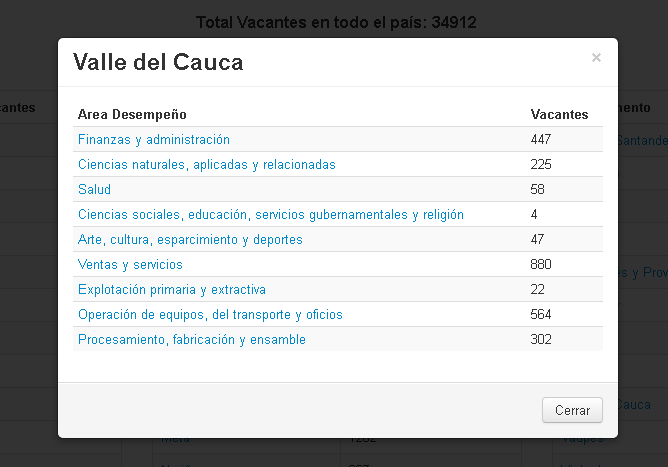Click the 302 vacancies cell
668x467 pixels.
tap(541, 340)
